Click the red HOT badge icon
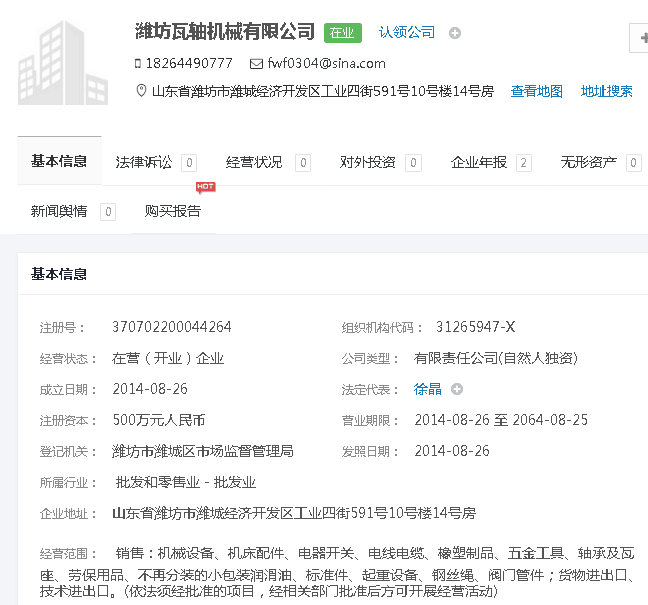648x605 pixels. [x=205, y=187]
